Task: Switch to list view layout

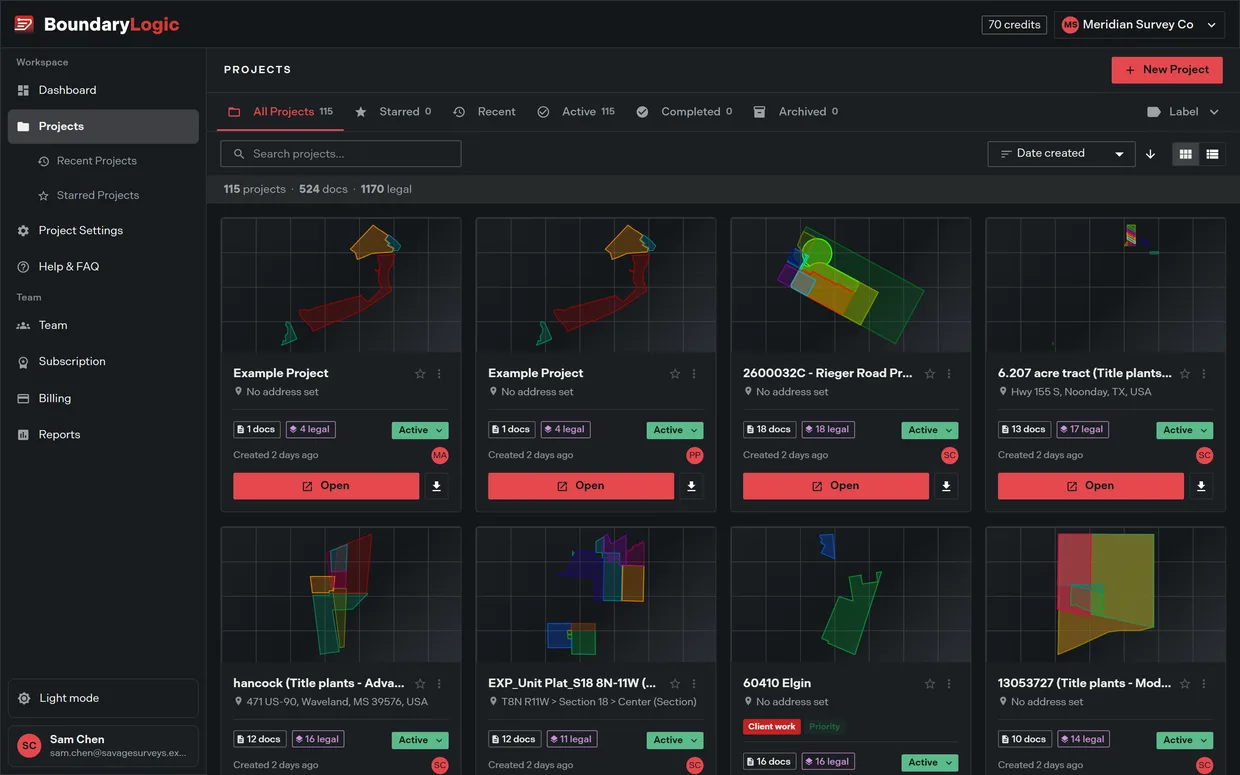Action: click(x=1212, y=154)
